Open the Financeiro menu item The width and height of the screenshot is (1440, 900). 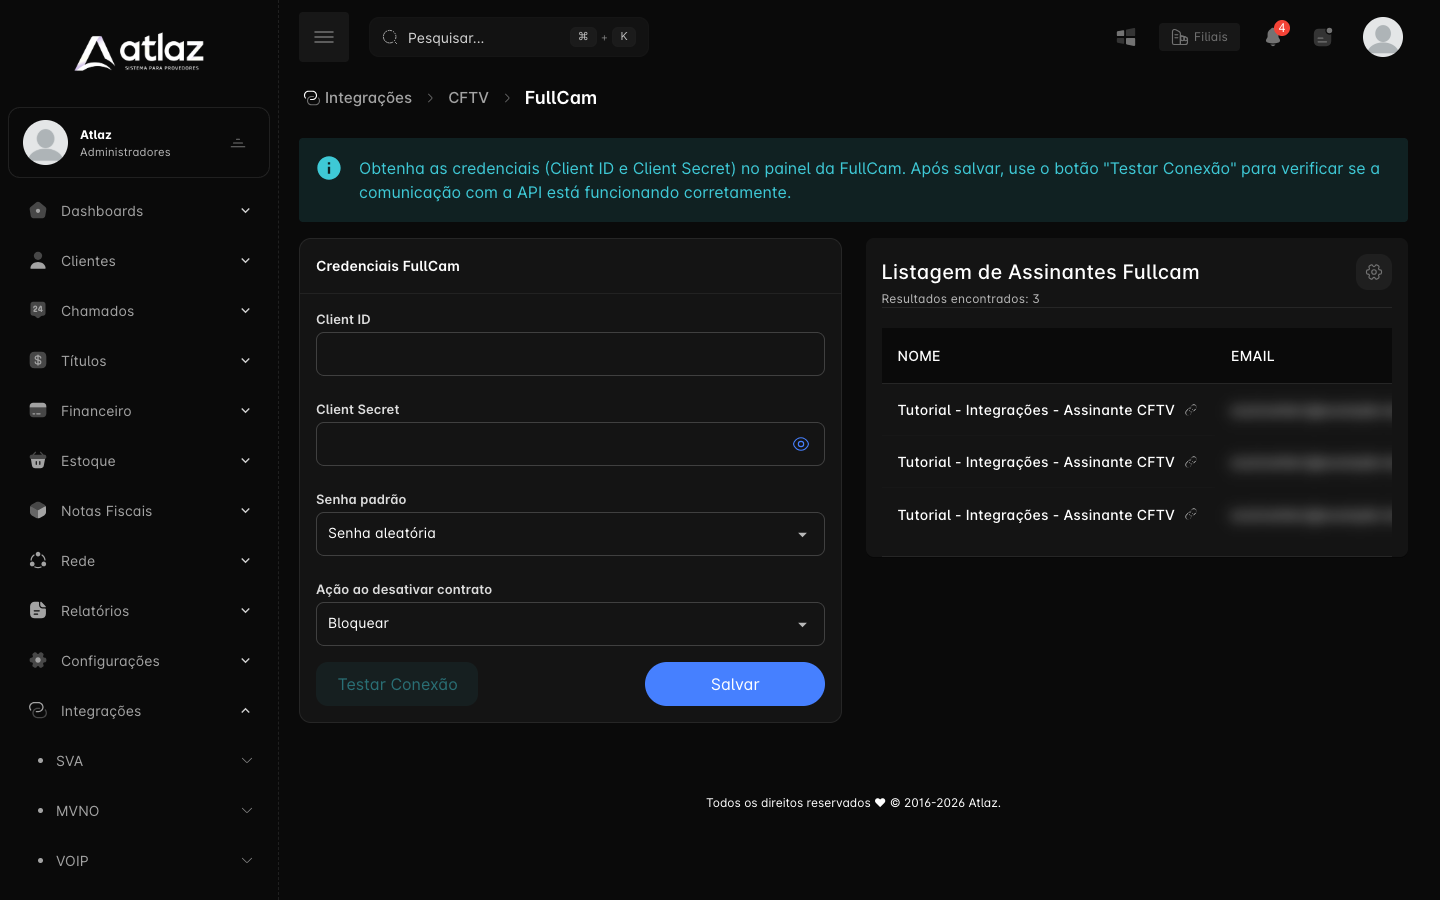[139, 411]
